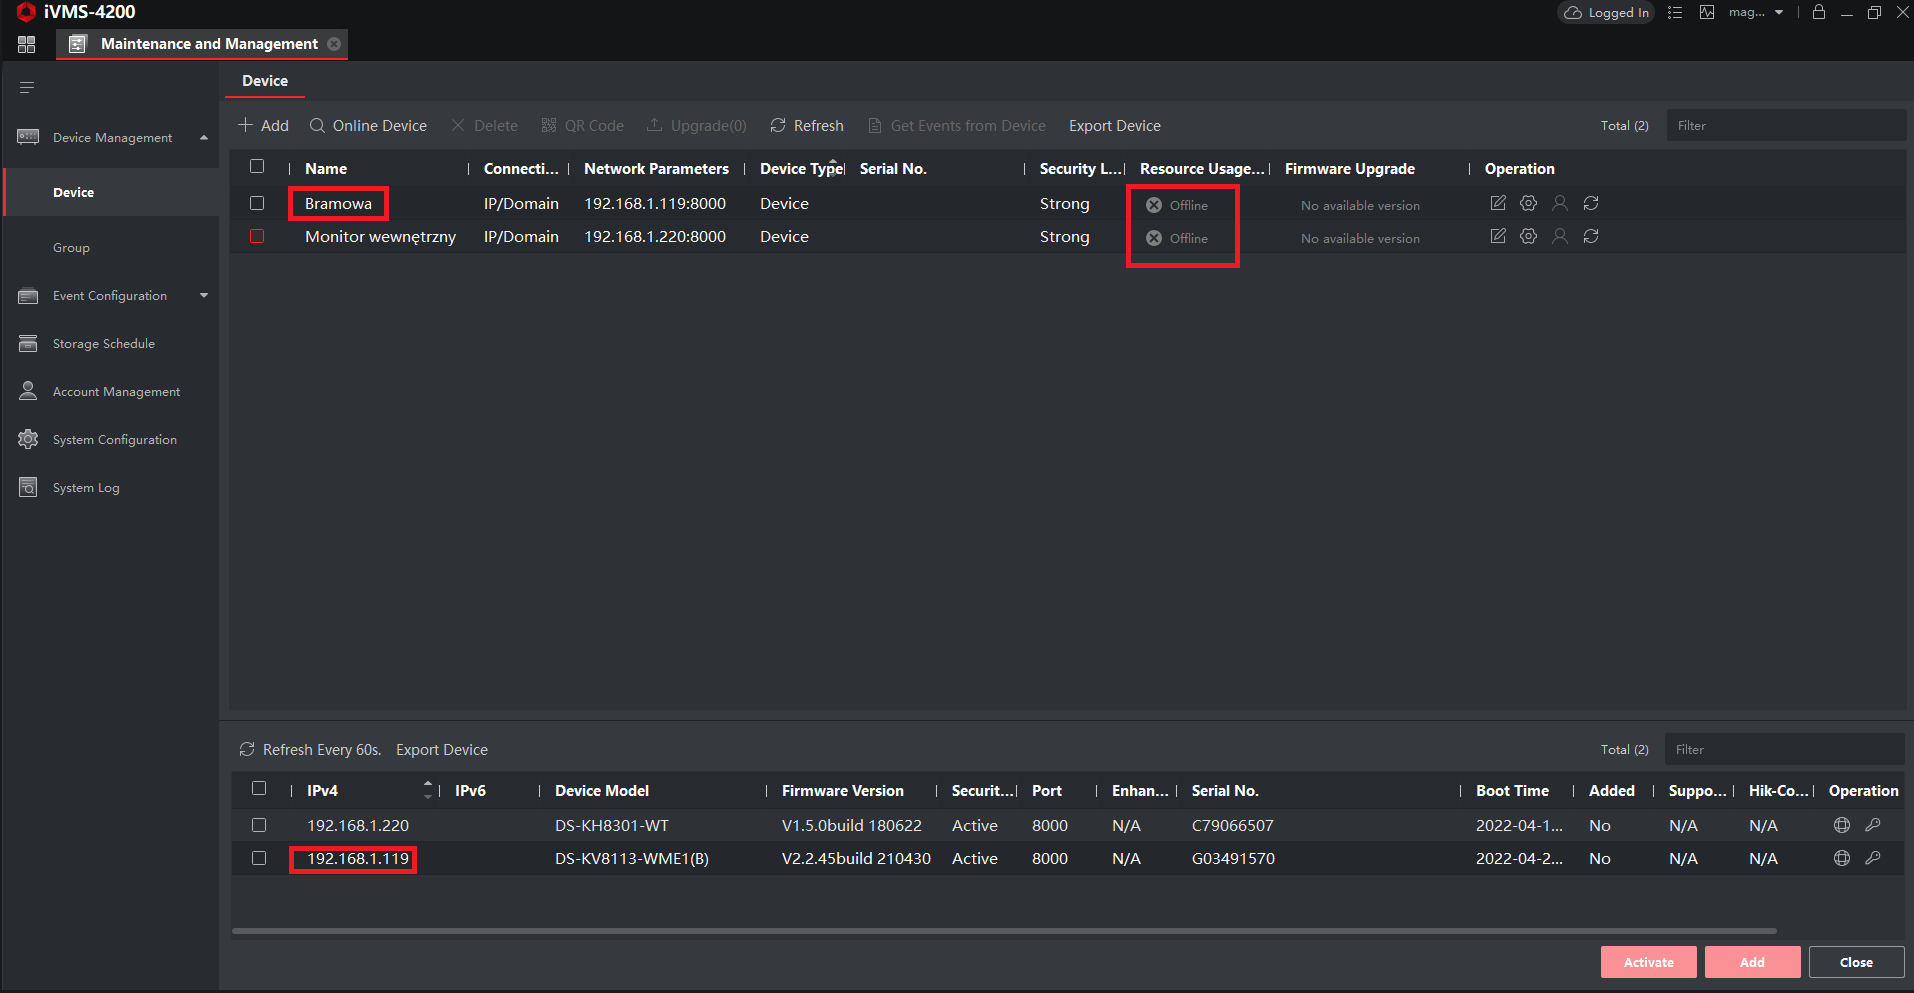Collapse the sidebar with hamburger icon

27,88
